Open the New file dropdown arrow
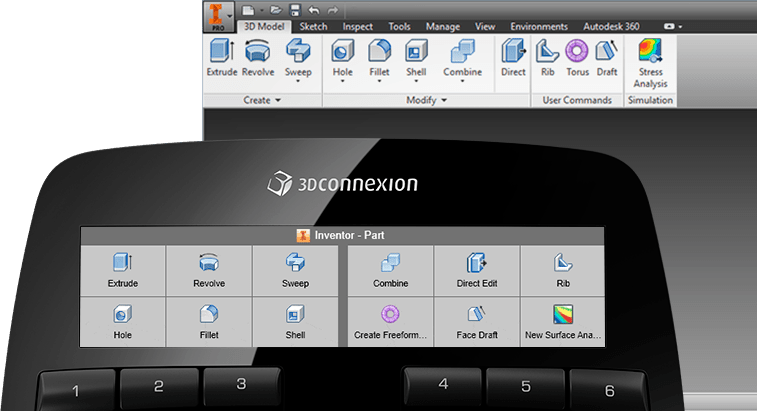The height and width of the screenshot is (411, 757). pyautogui.click(x=262, y=10)
